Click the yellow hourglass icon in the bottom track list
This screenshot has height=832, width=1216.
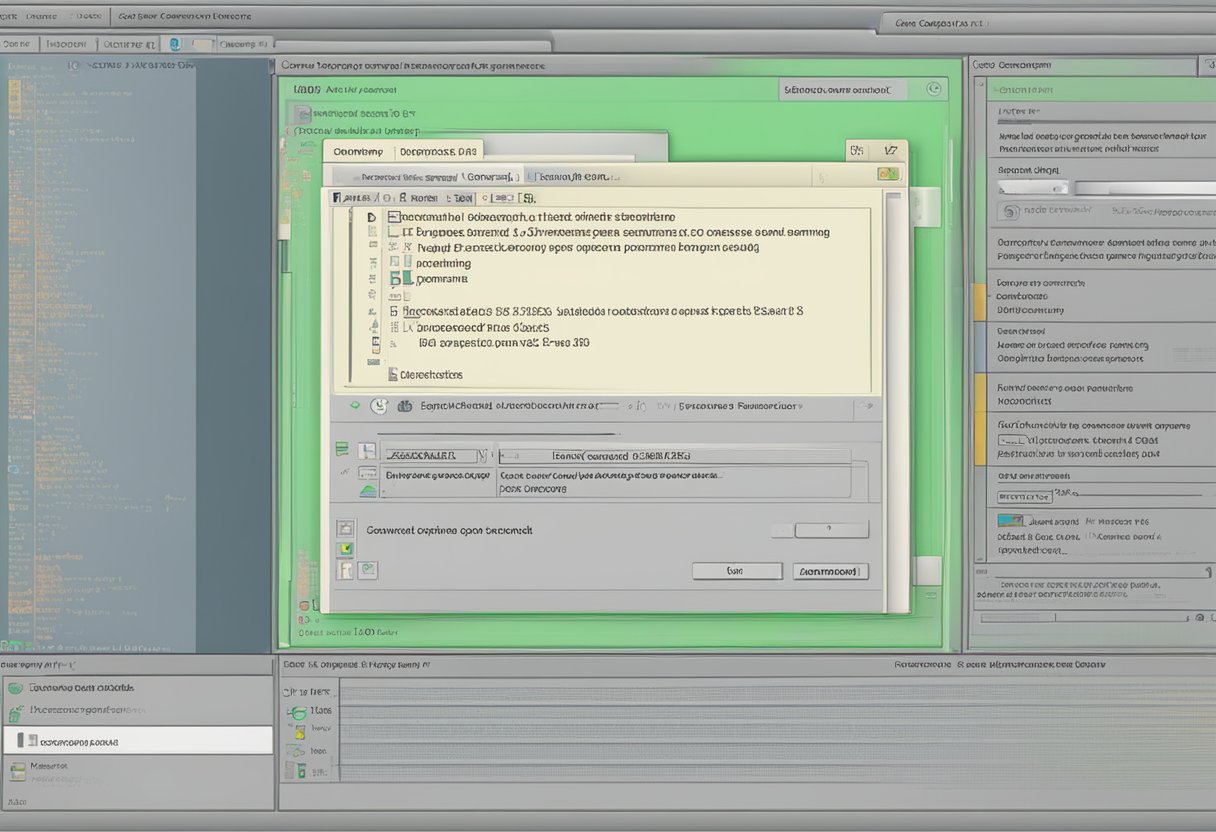click(x=297, y=750)
